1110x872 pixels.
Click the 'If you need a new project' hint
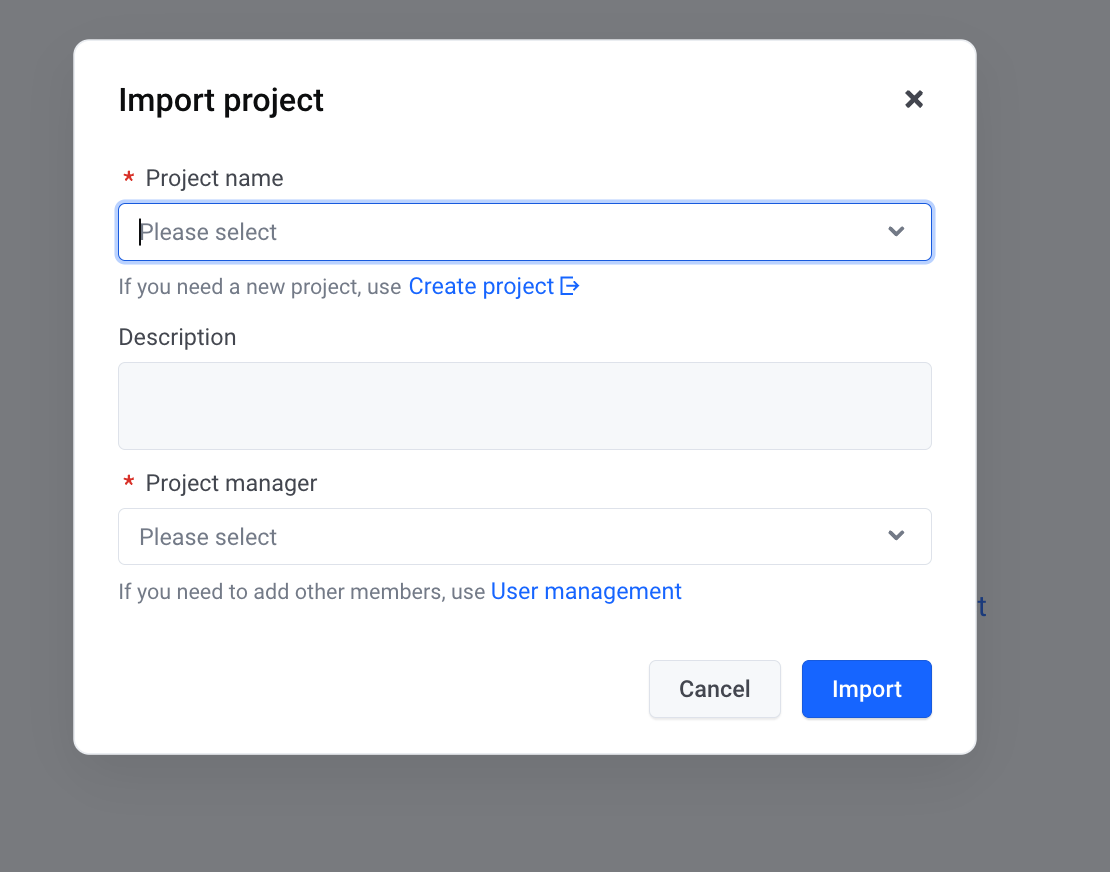coord(260,287)
